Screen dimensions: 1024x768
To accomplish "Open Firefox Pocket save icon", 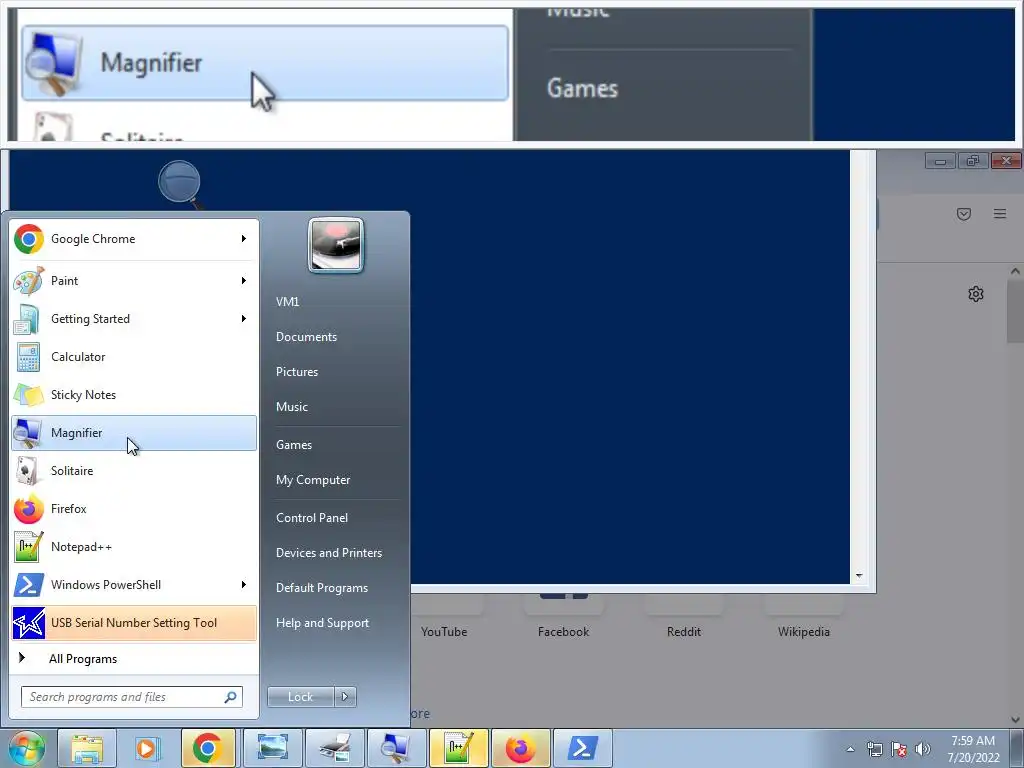I will (964, 214).
